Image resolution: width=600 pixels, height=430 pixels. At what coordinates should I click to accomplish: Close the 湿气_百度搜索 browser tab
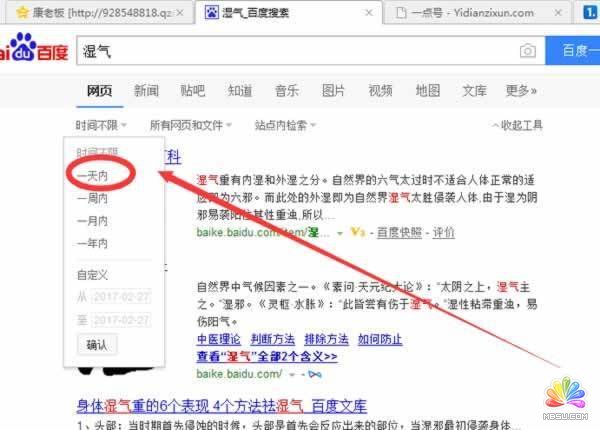(x=371, y=13)
